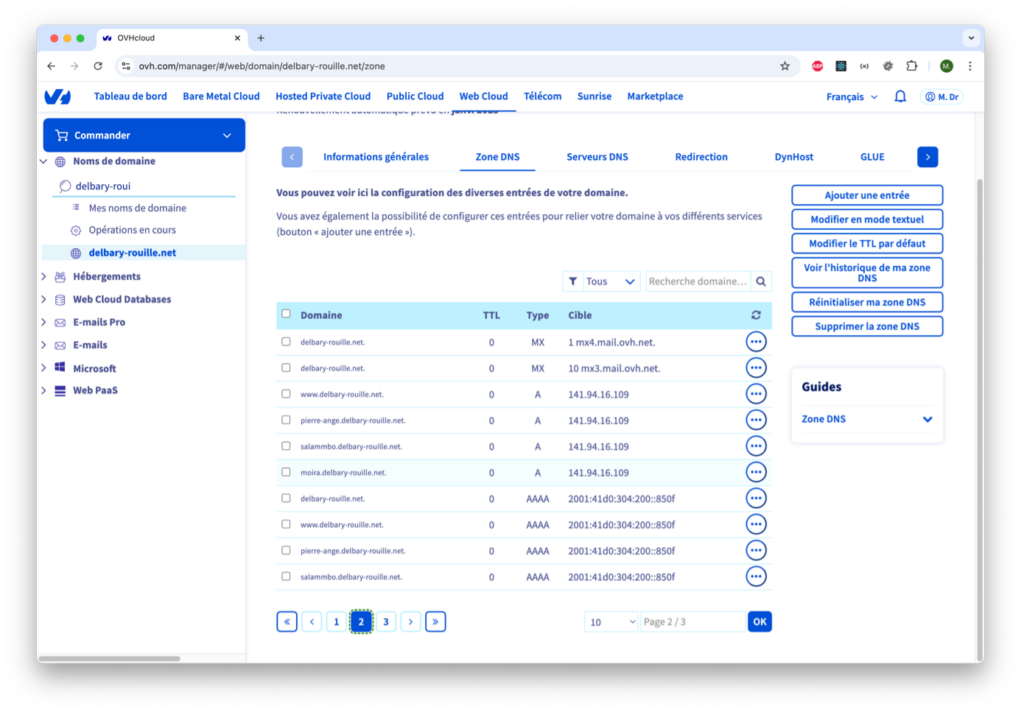Image resolution: width=1024 pixels, height=715 pixels.
Task: Open the Commander dropdown
Action: pos(144,135)
